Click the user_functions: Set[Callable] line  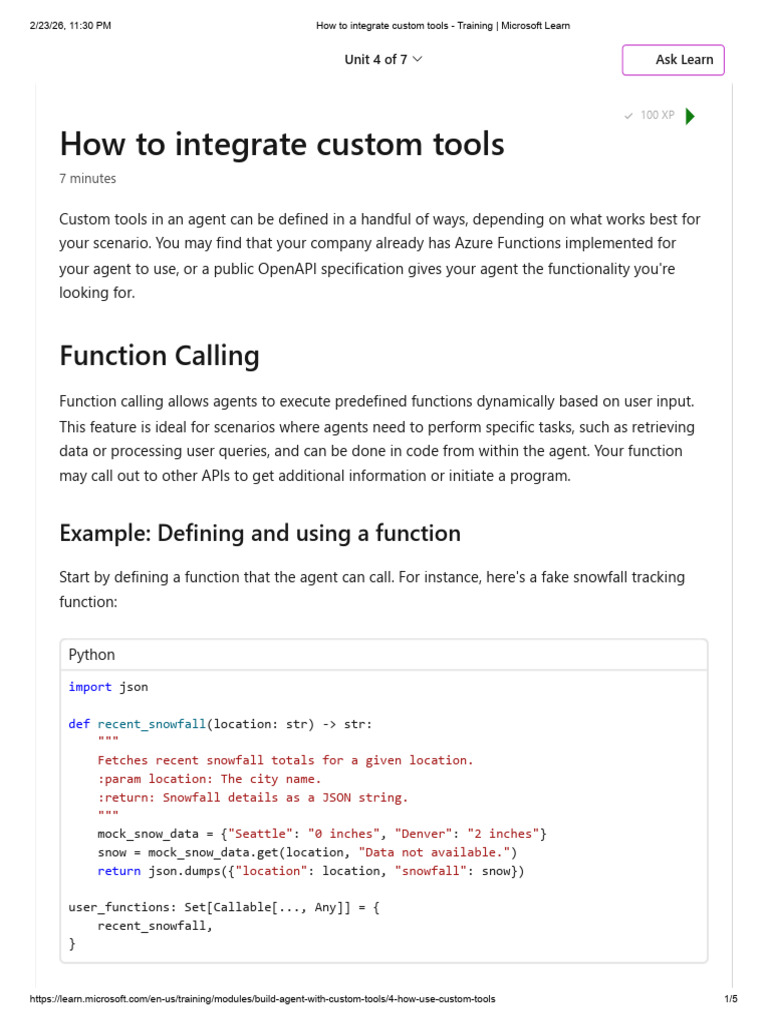(x=224, y=907)
